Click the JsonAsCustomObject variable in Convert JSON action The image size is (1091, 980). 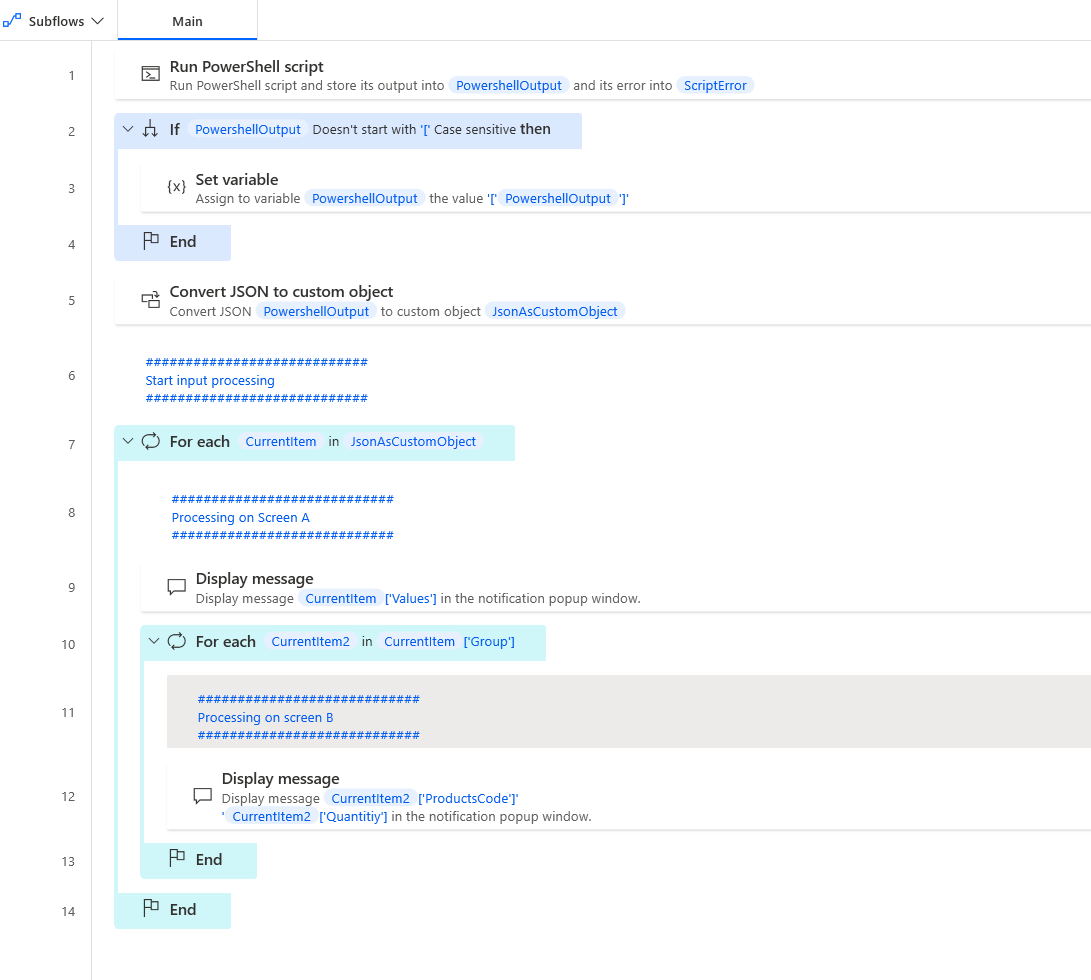pyautogui.click(x=554, y=311)
